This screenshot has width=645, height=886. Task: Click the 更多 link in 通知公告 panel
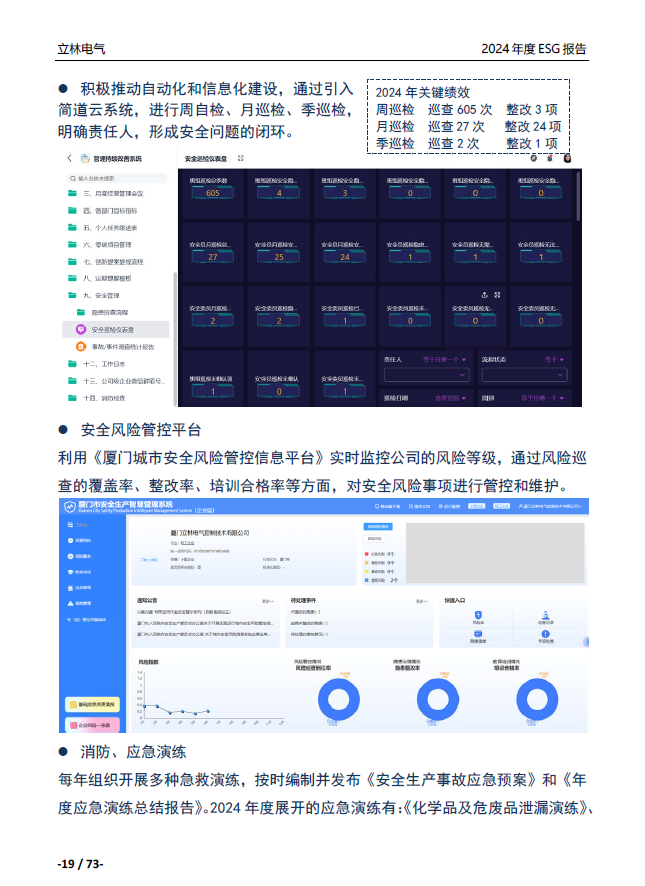tap(269, 601)
